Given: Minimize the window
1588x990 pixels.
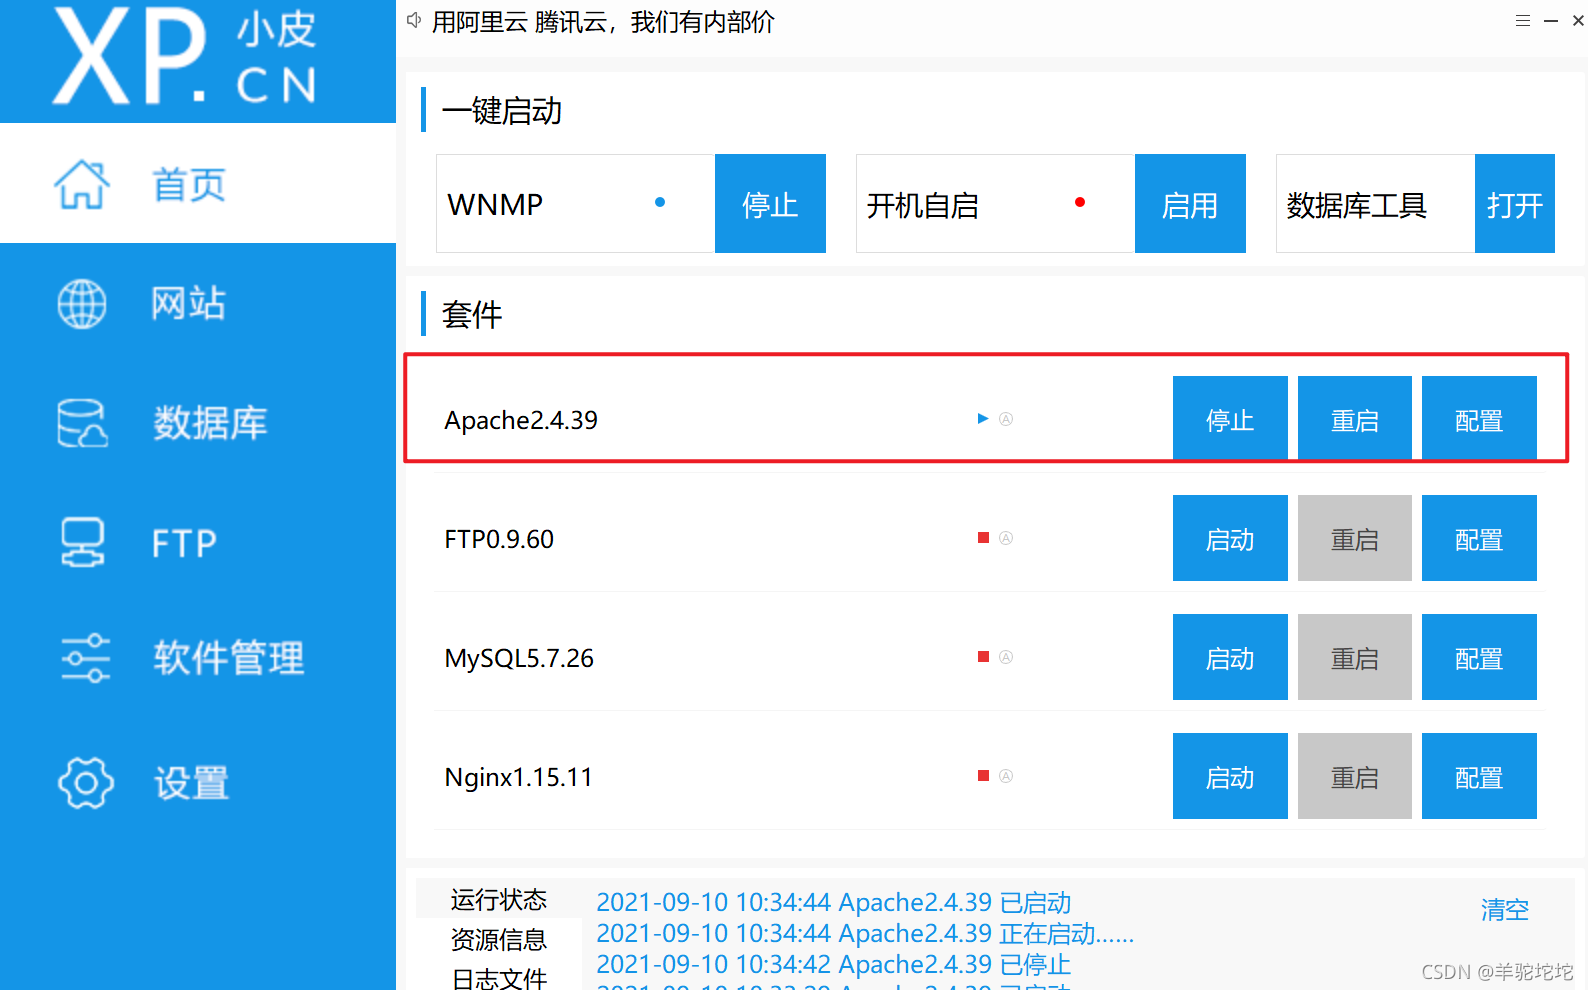Looking at the screenshot, I should tap(1551, 20).
